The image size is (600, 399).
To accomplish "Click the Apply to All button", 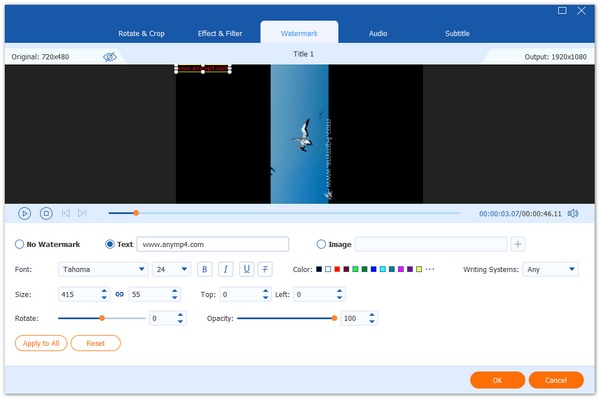I will point(41,343).
